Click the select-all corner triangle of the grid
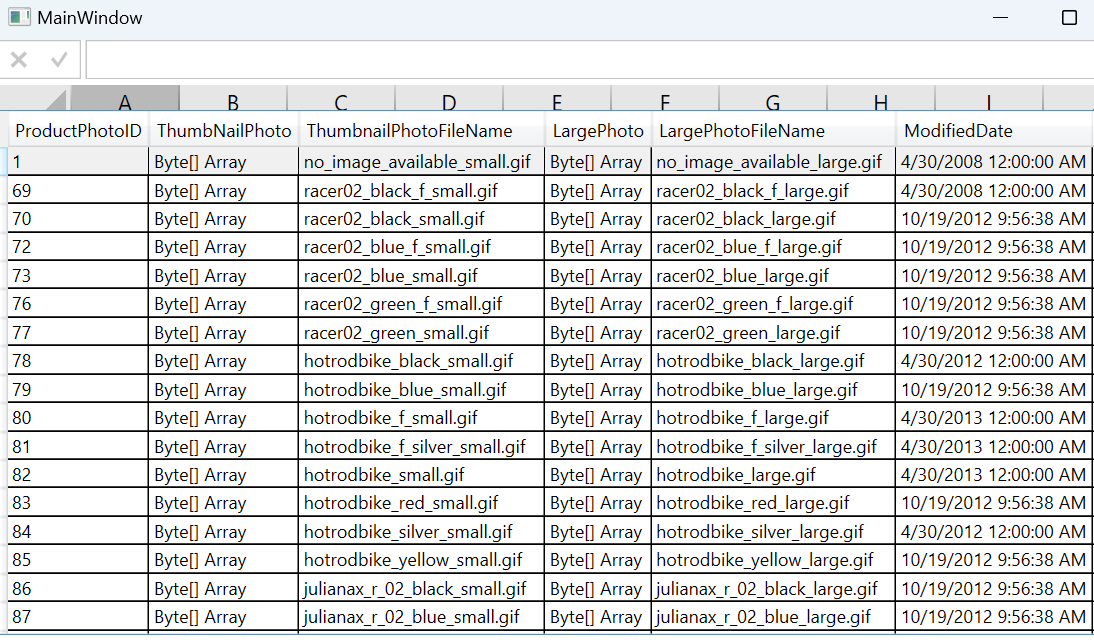 [x=54, y=100]
